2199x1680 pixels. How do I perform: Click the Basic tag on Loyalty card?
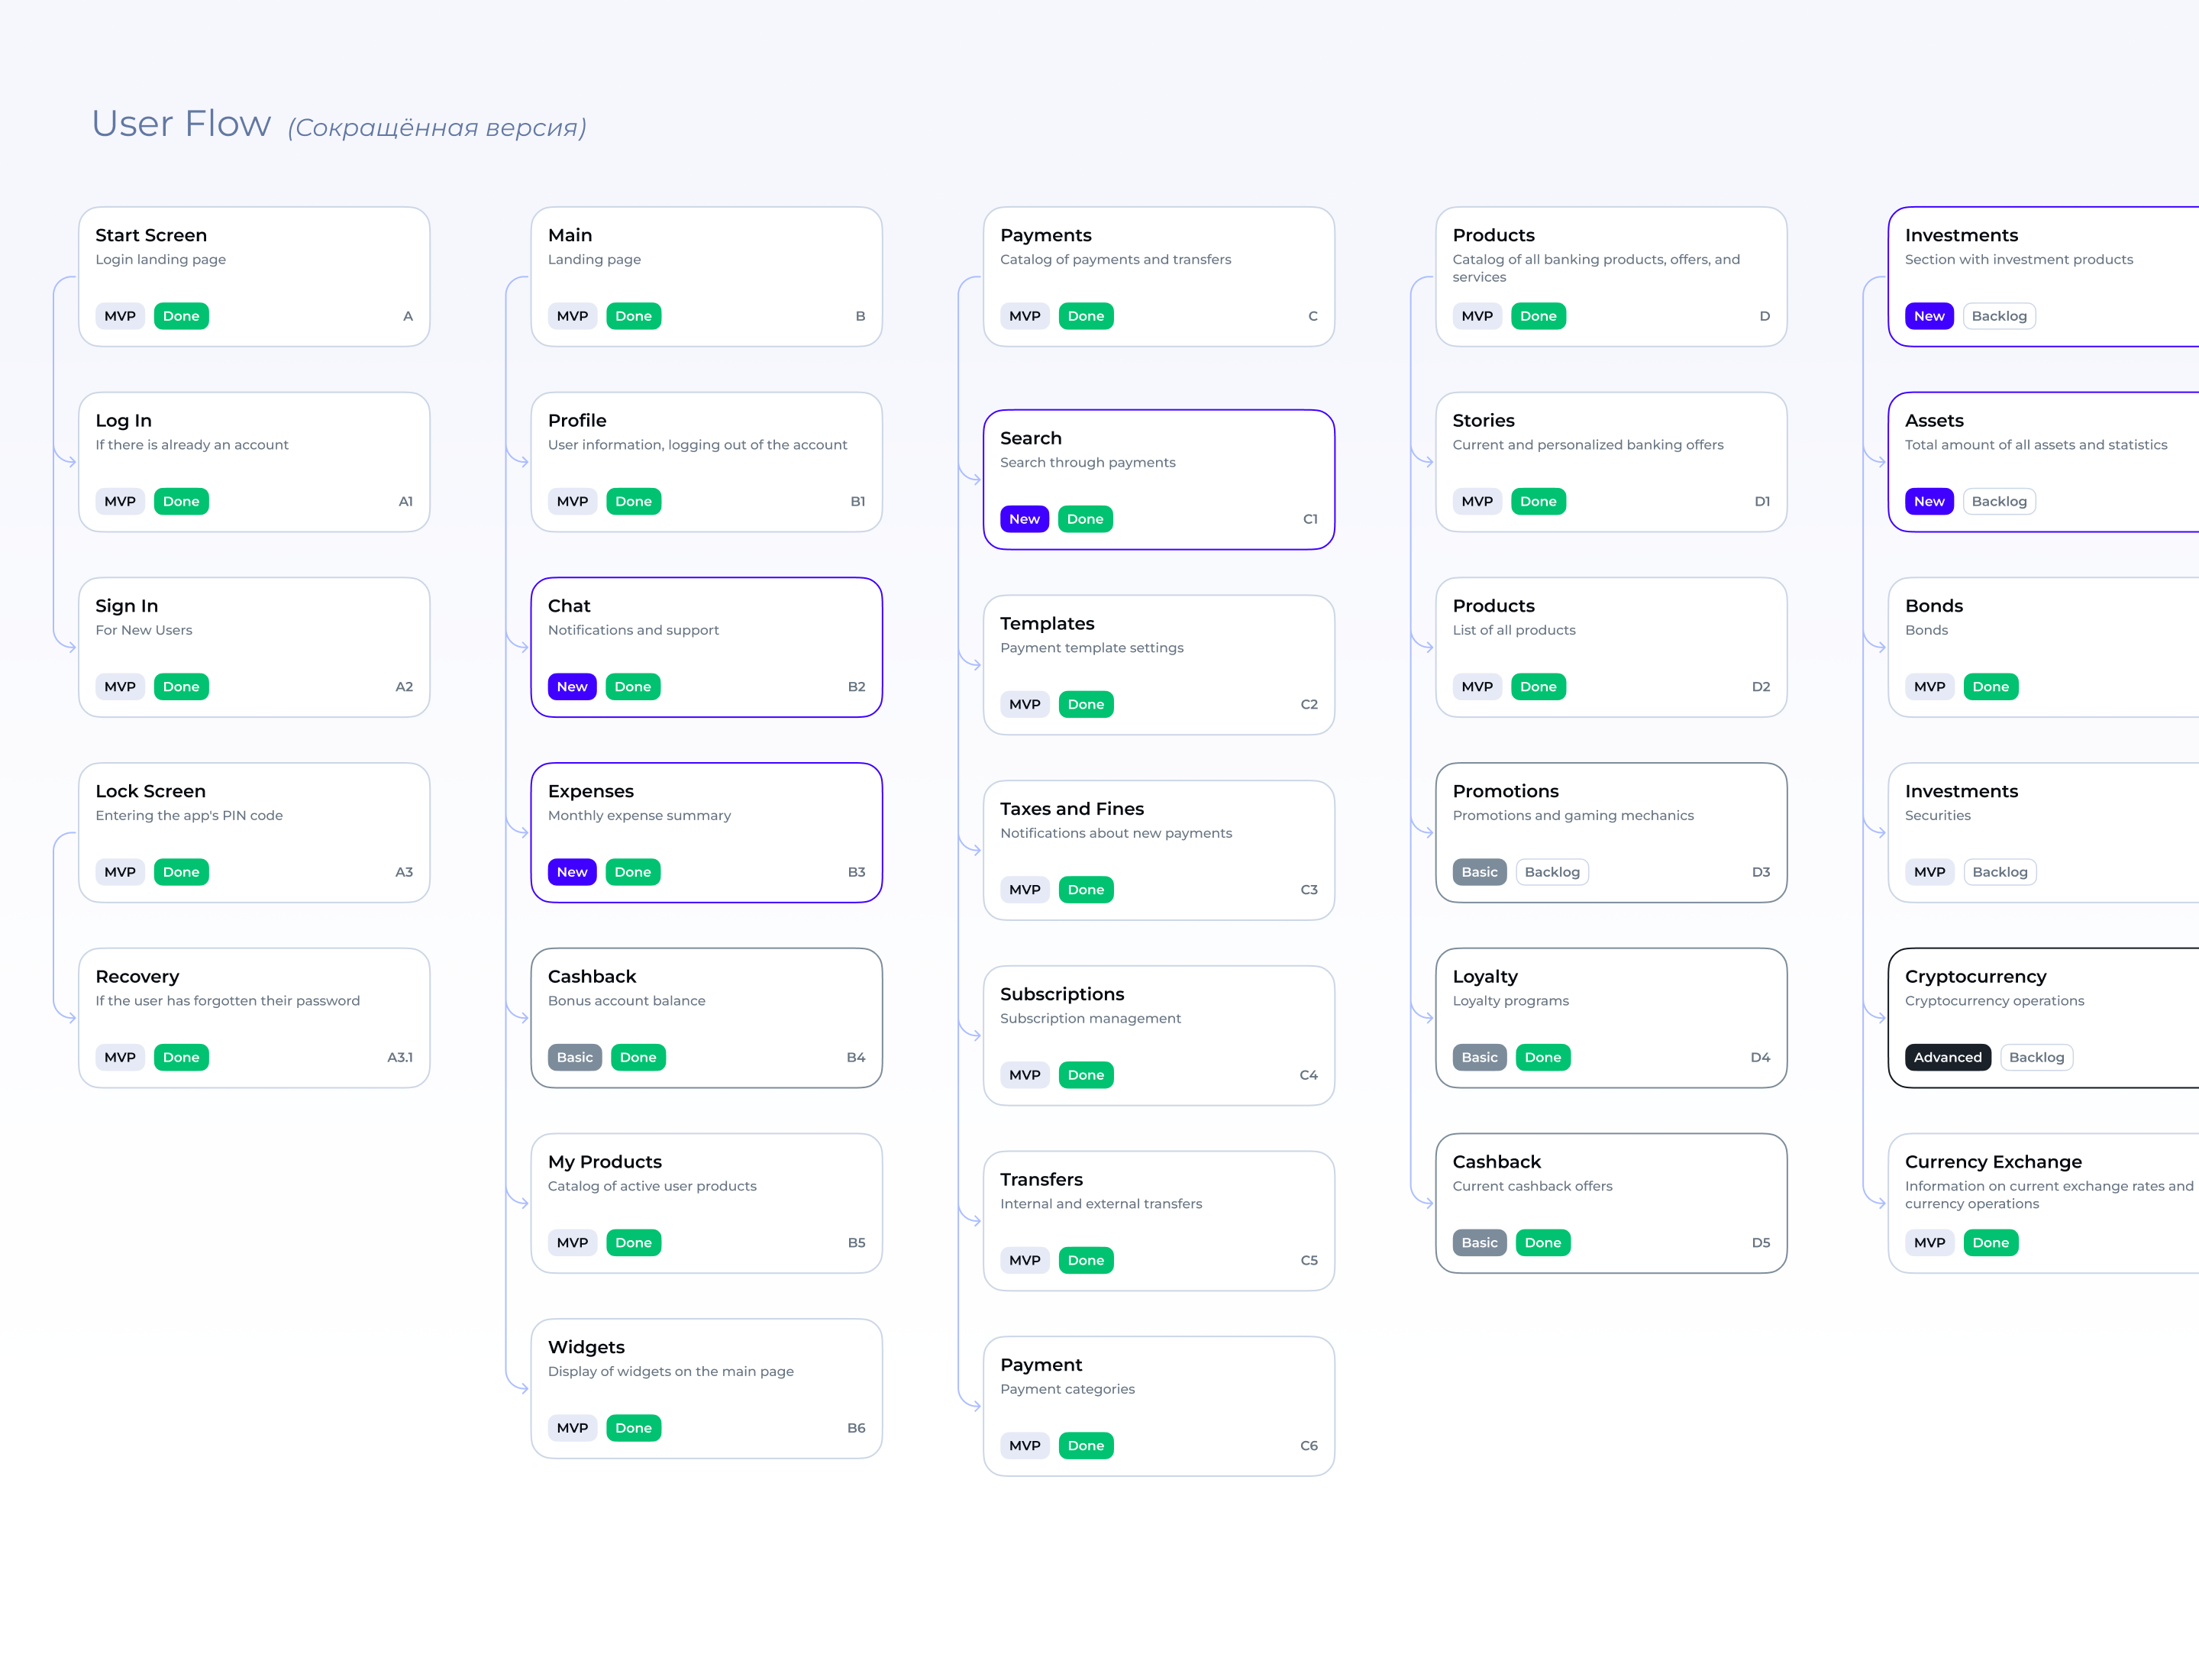(1478, 1057)
